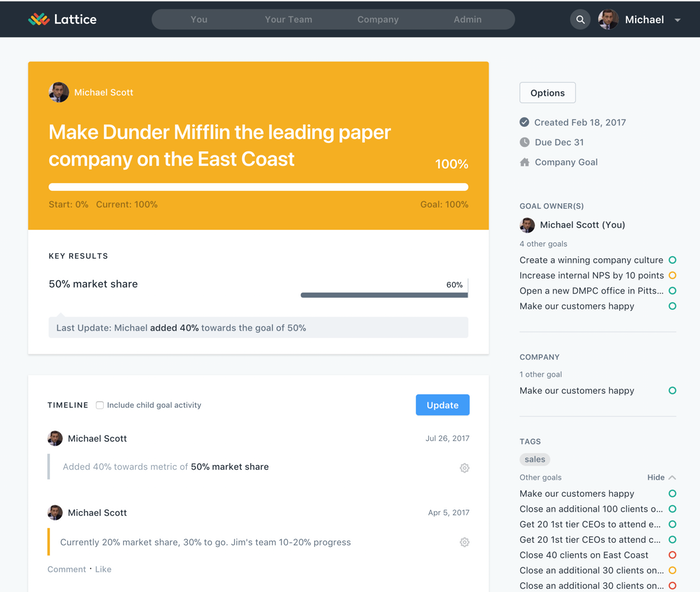Viewport: 700px width, 592px height.
Task: Click yellow status circle for Close an additional 30 clients
Action: [672, 570]
